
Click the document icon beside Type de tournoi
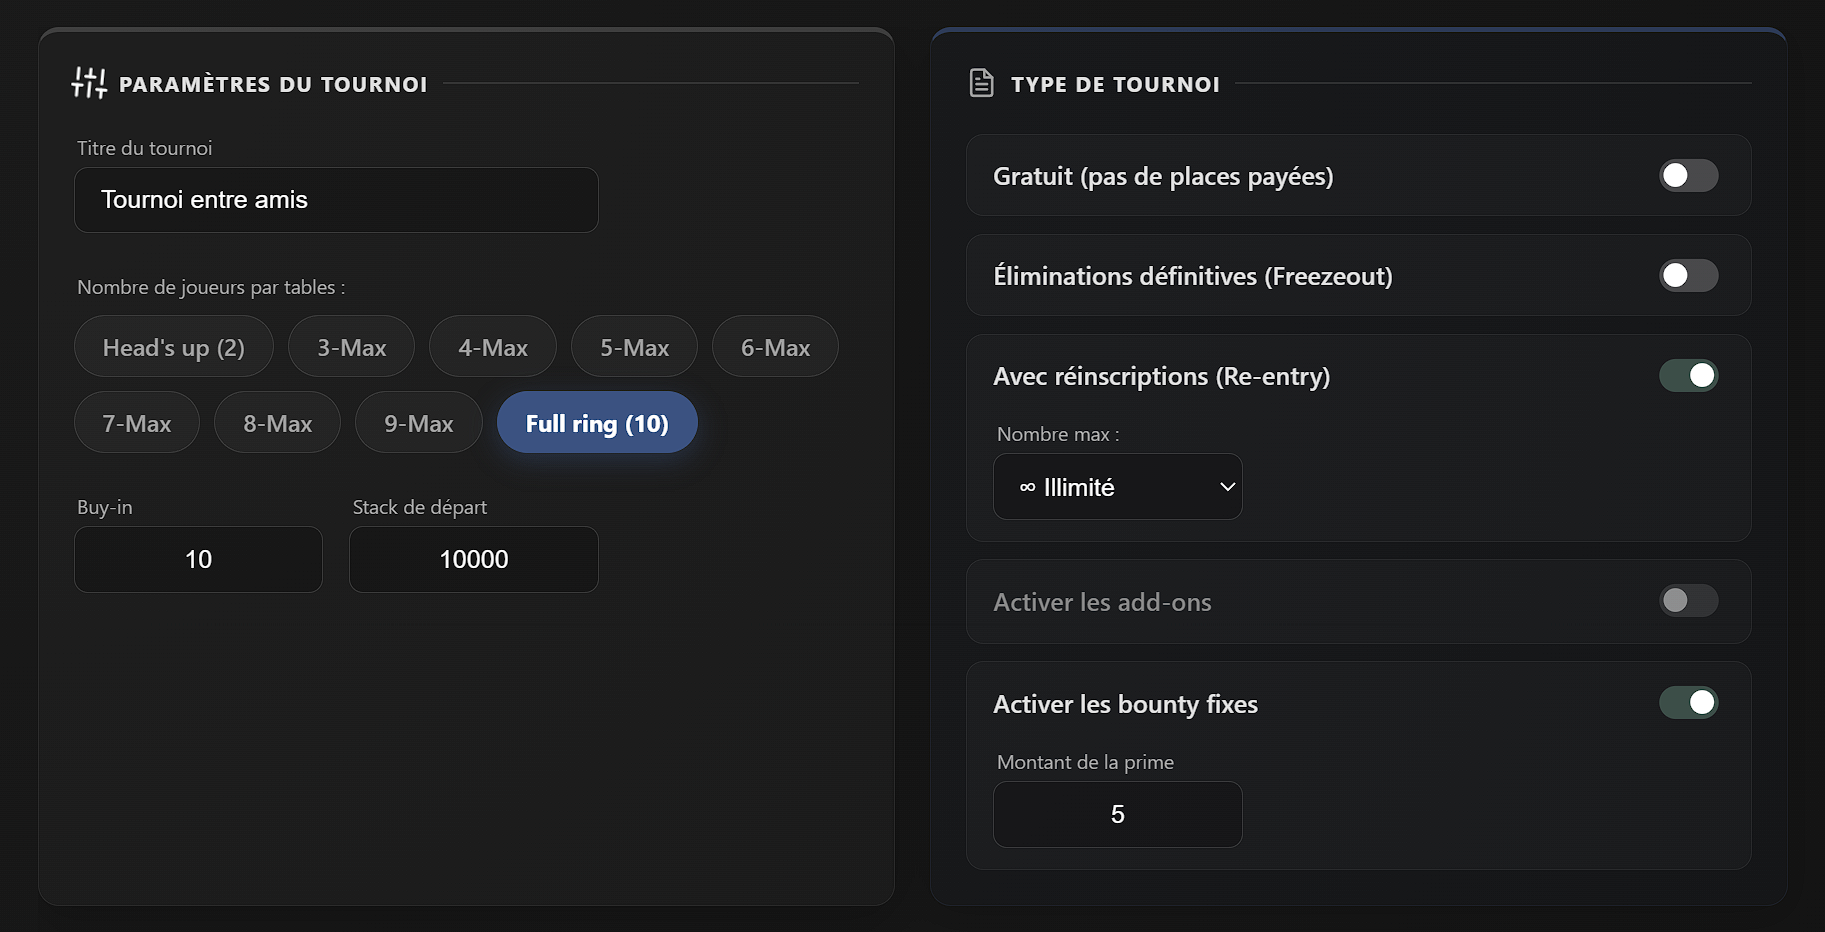click(x=982, y=83)
